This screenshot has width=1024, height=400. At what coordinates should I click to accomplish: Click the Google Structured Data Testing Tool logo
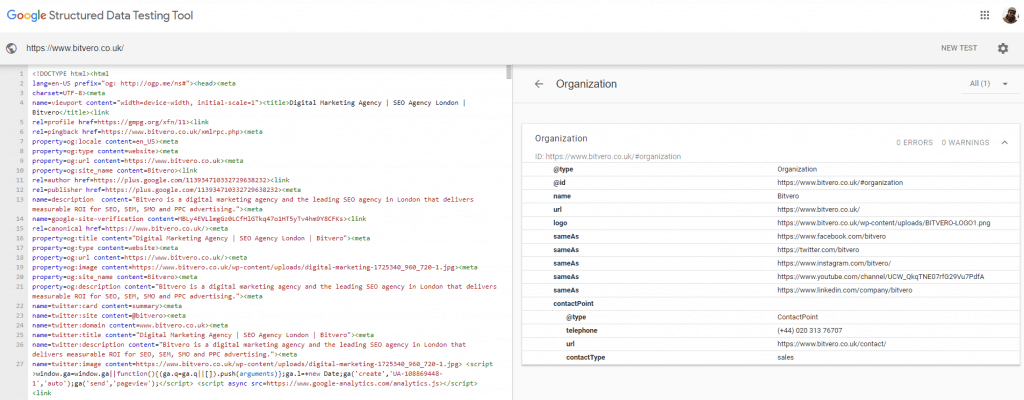100,15
